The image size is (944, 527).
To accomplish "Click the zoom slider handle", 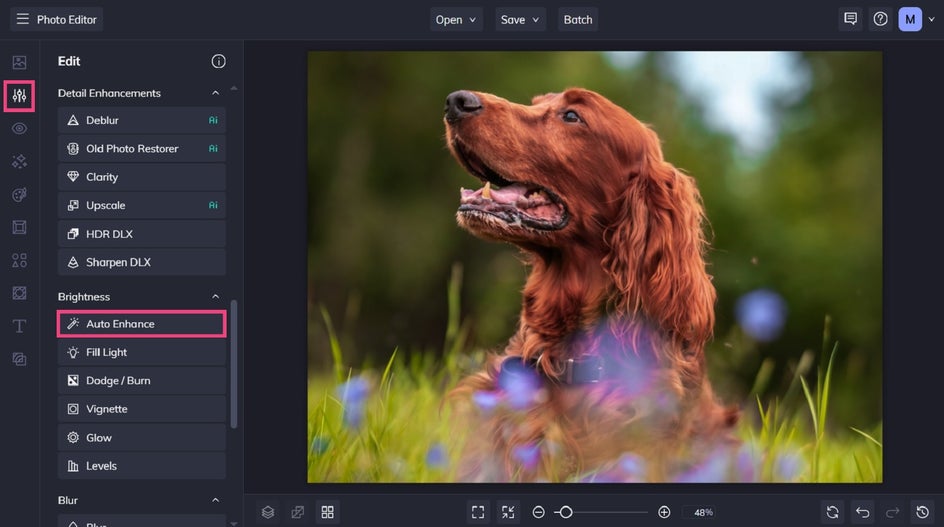I will pyautogui.click(x=565, y=512).
